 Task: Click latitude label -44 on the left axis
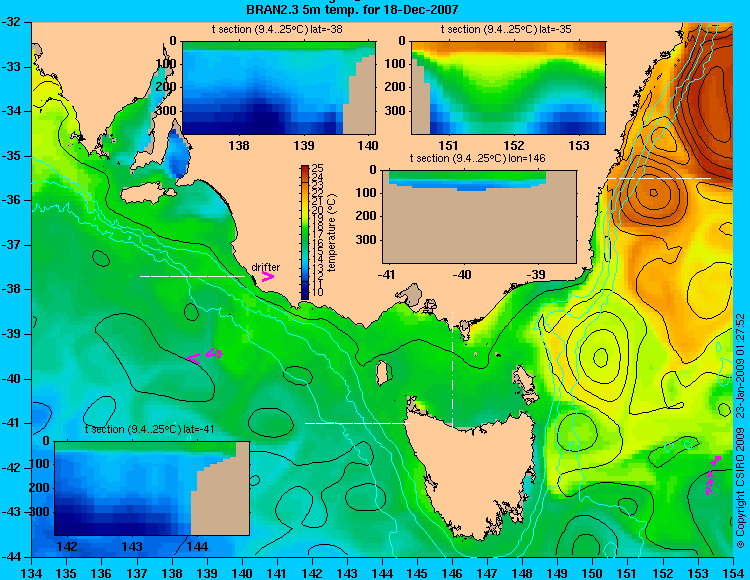[x=12, y=557]
